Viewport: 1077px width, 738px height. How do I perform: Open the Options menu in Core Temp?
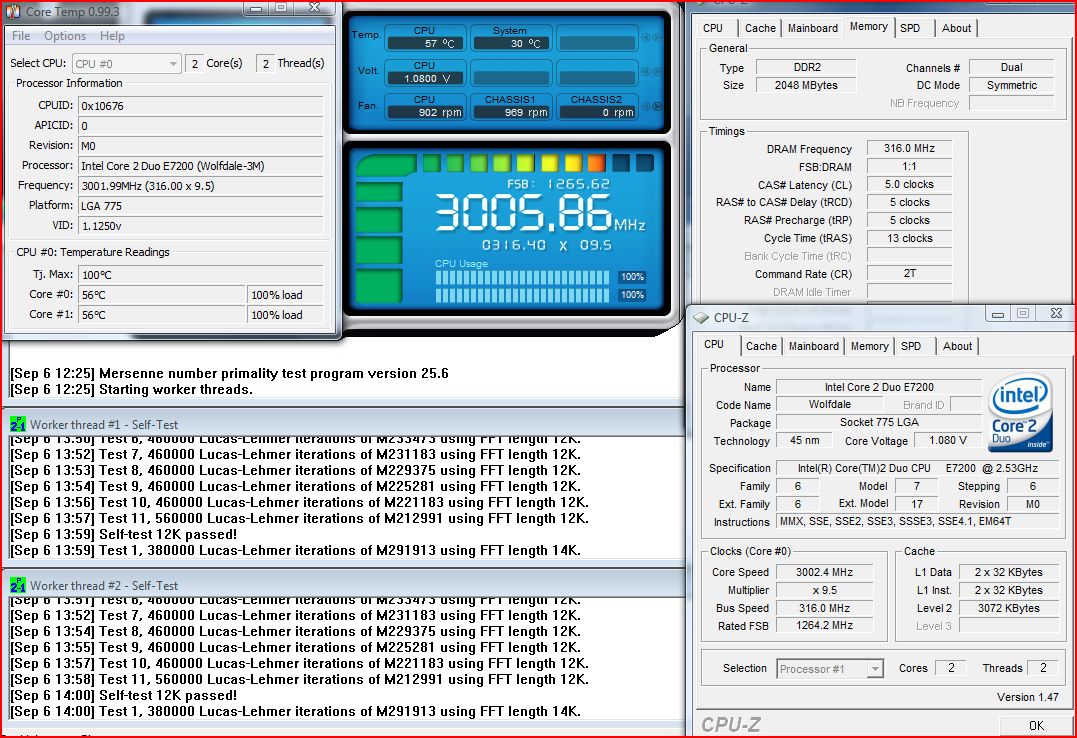click(65, 36)
